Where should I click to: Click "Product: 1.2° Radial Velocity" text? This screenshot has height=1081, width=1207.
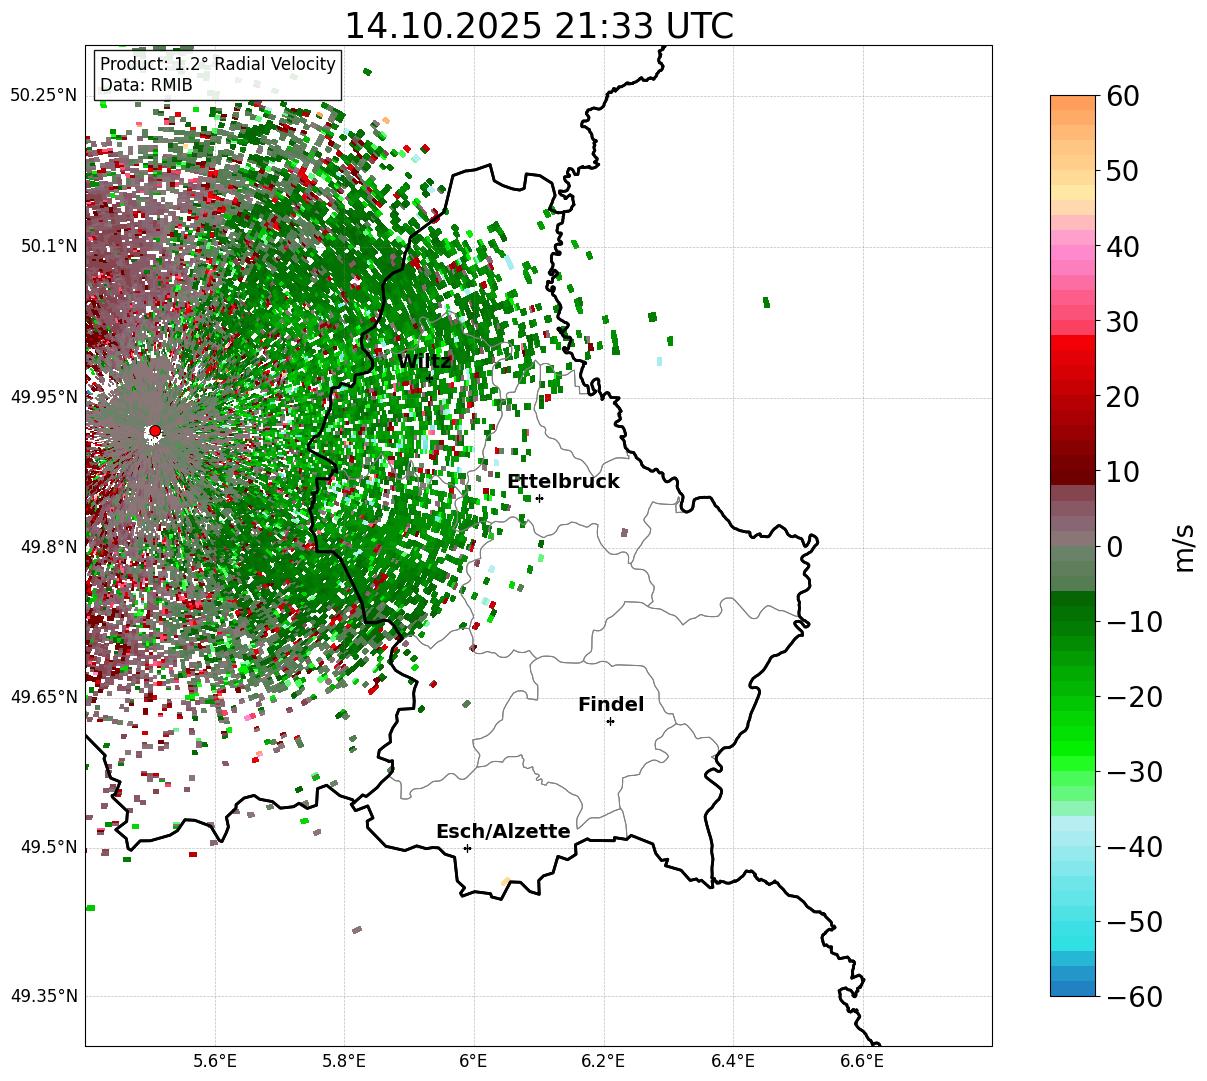(218, 64)
